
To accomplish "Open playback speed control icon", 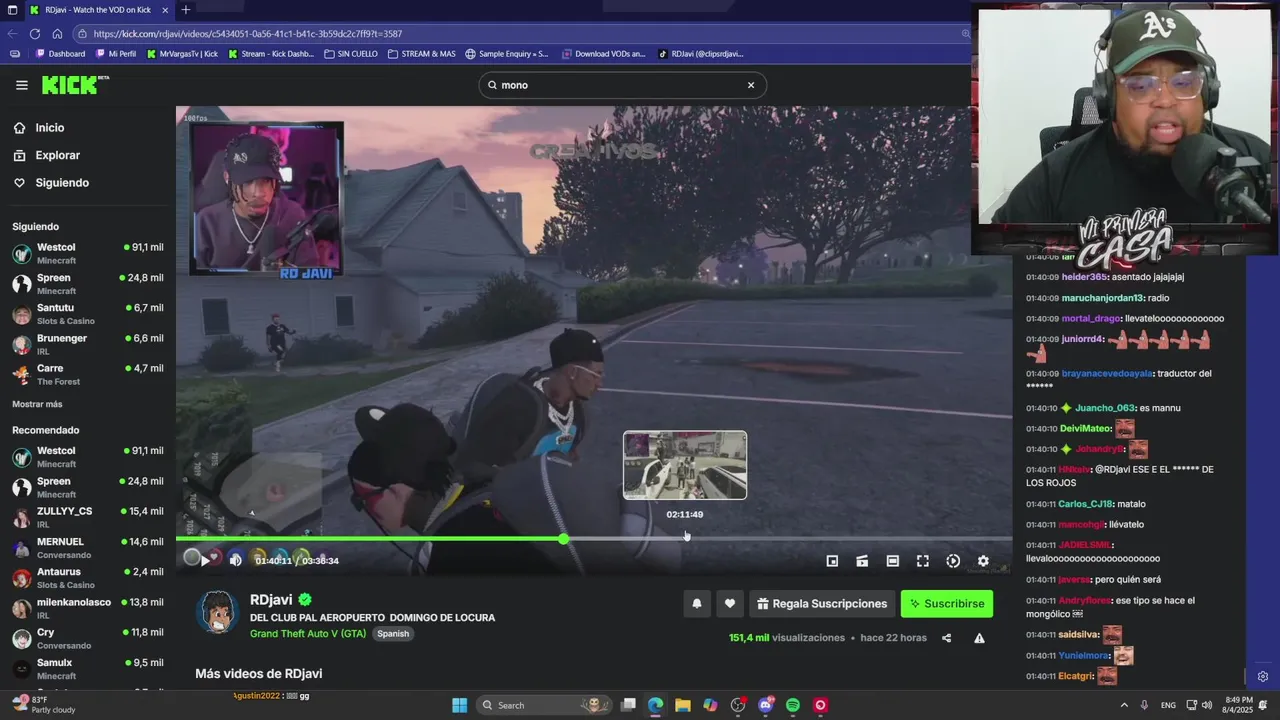I will (953, 561).
